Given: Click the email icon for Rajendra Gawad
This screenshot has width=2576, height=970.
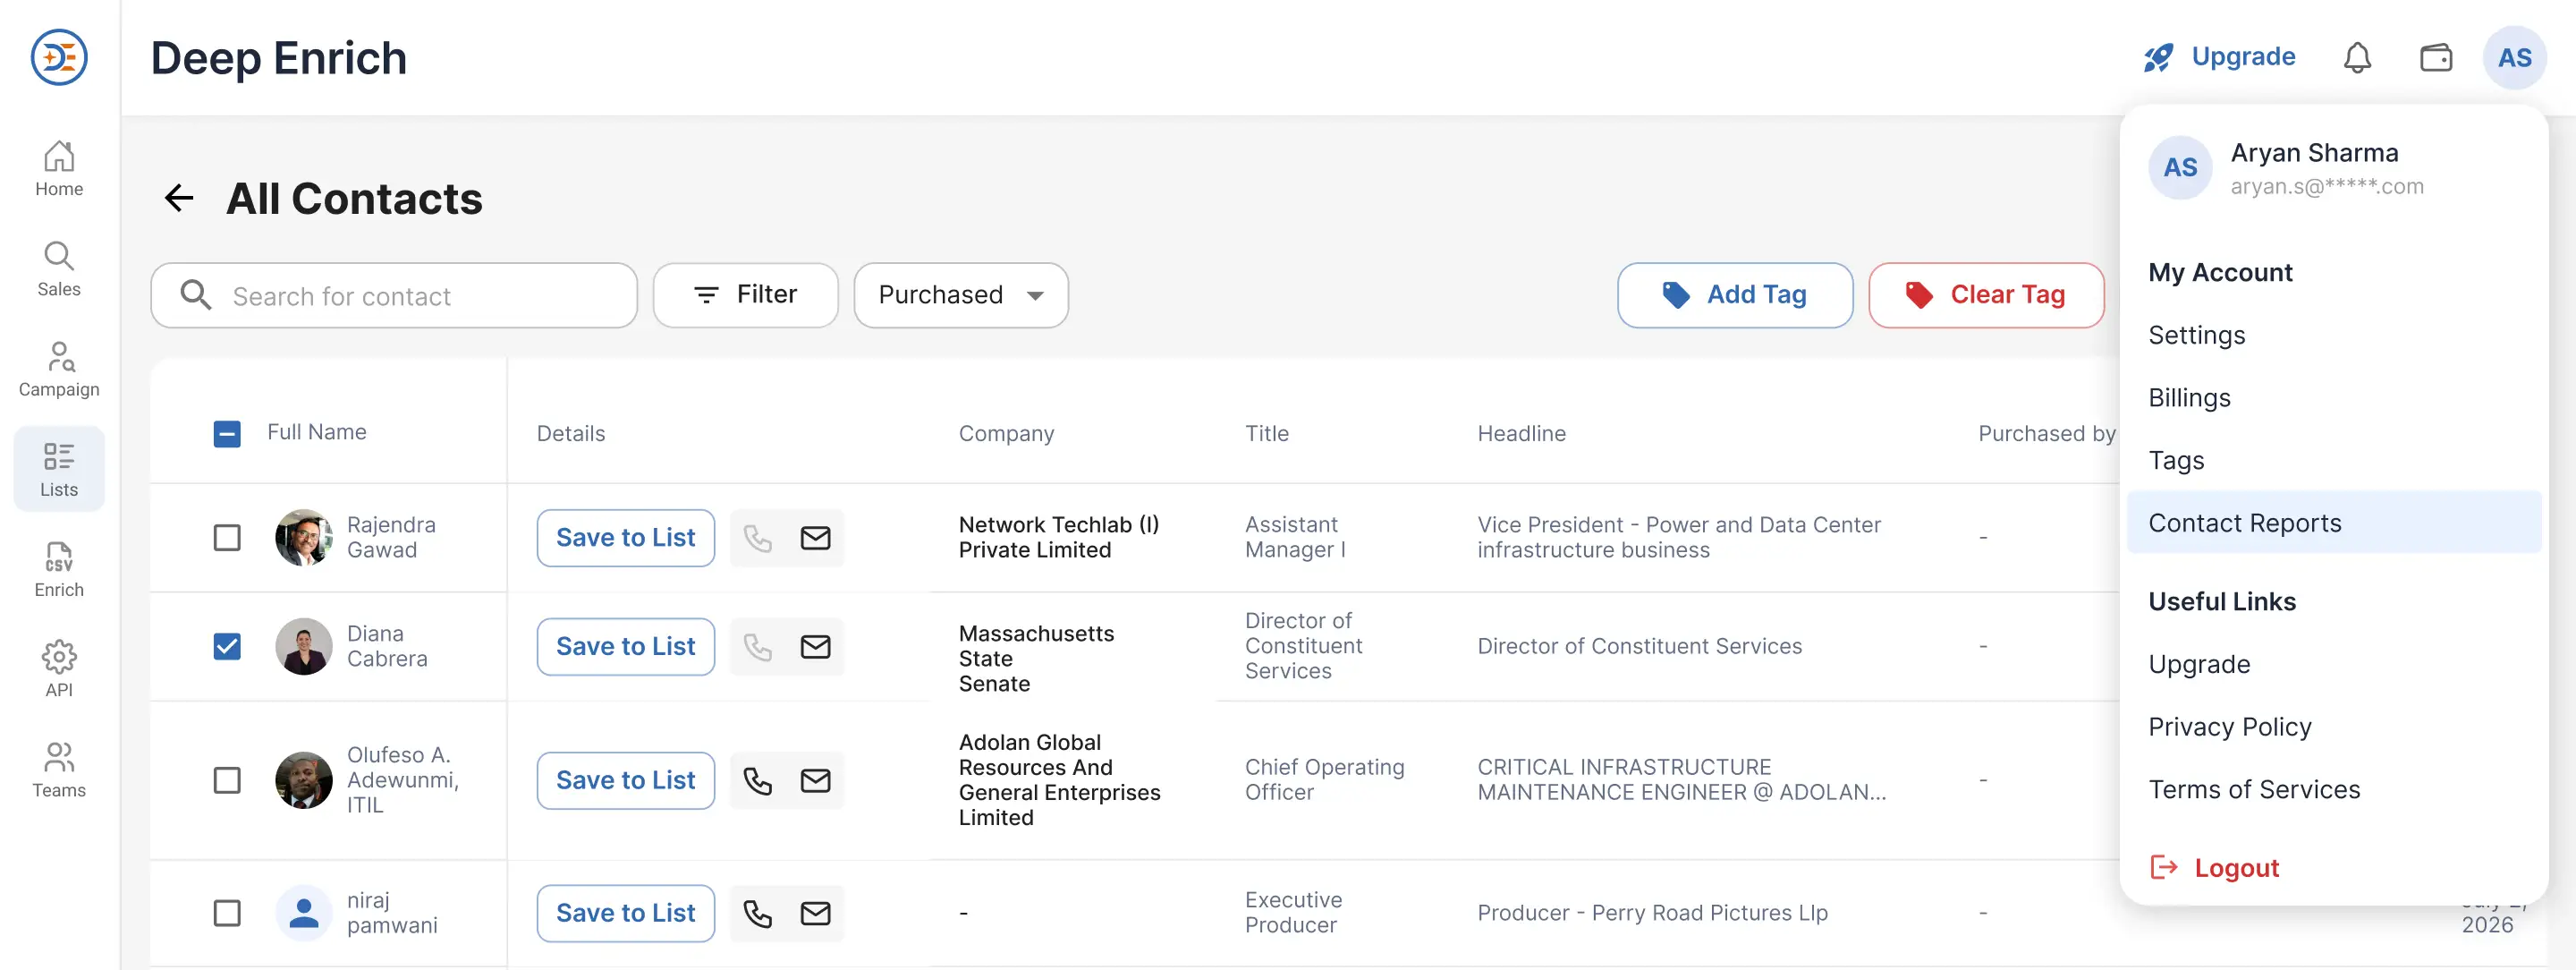Looking at the screenshot, I should point(815,538).
